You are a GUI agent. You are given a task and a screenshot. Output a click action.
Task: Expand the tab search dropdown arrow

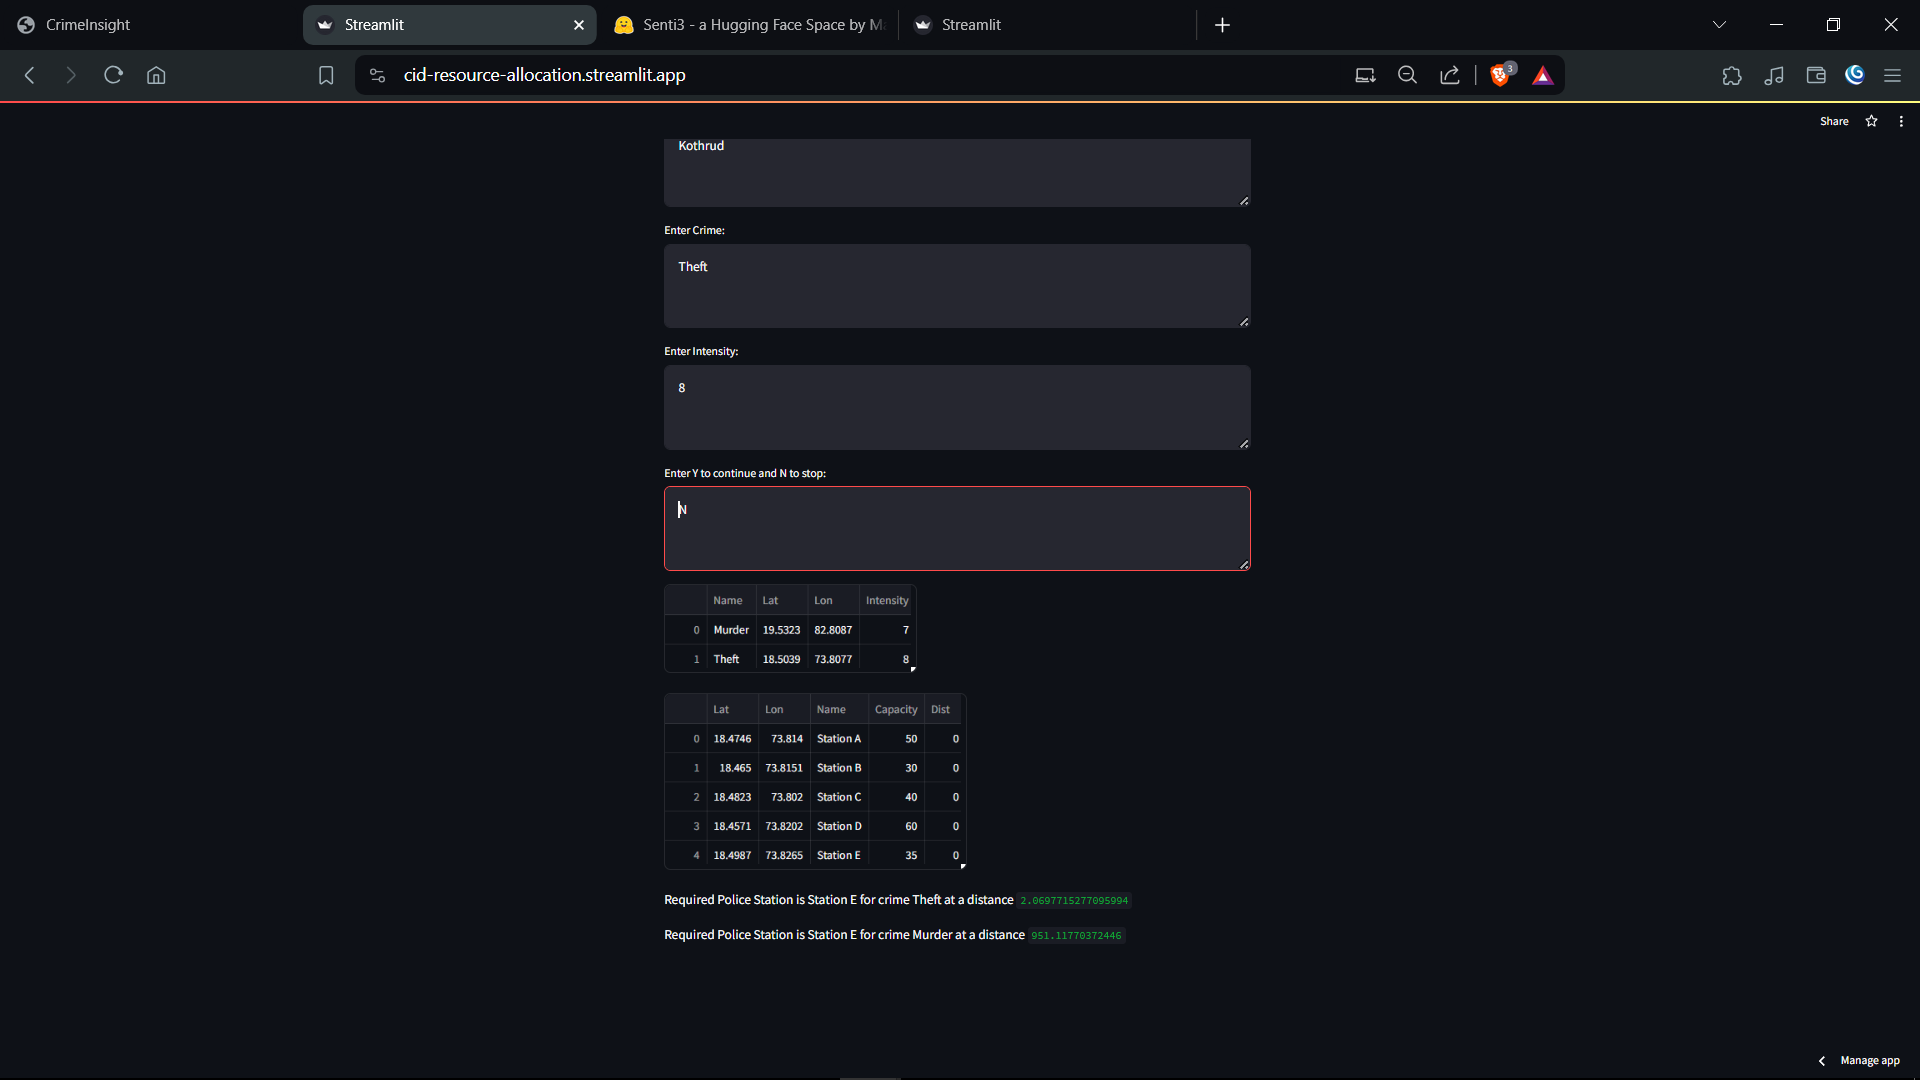[1719, 25]
